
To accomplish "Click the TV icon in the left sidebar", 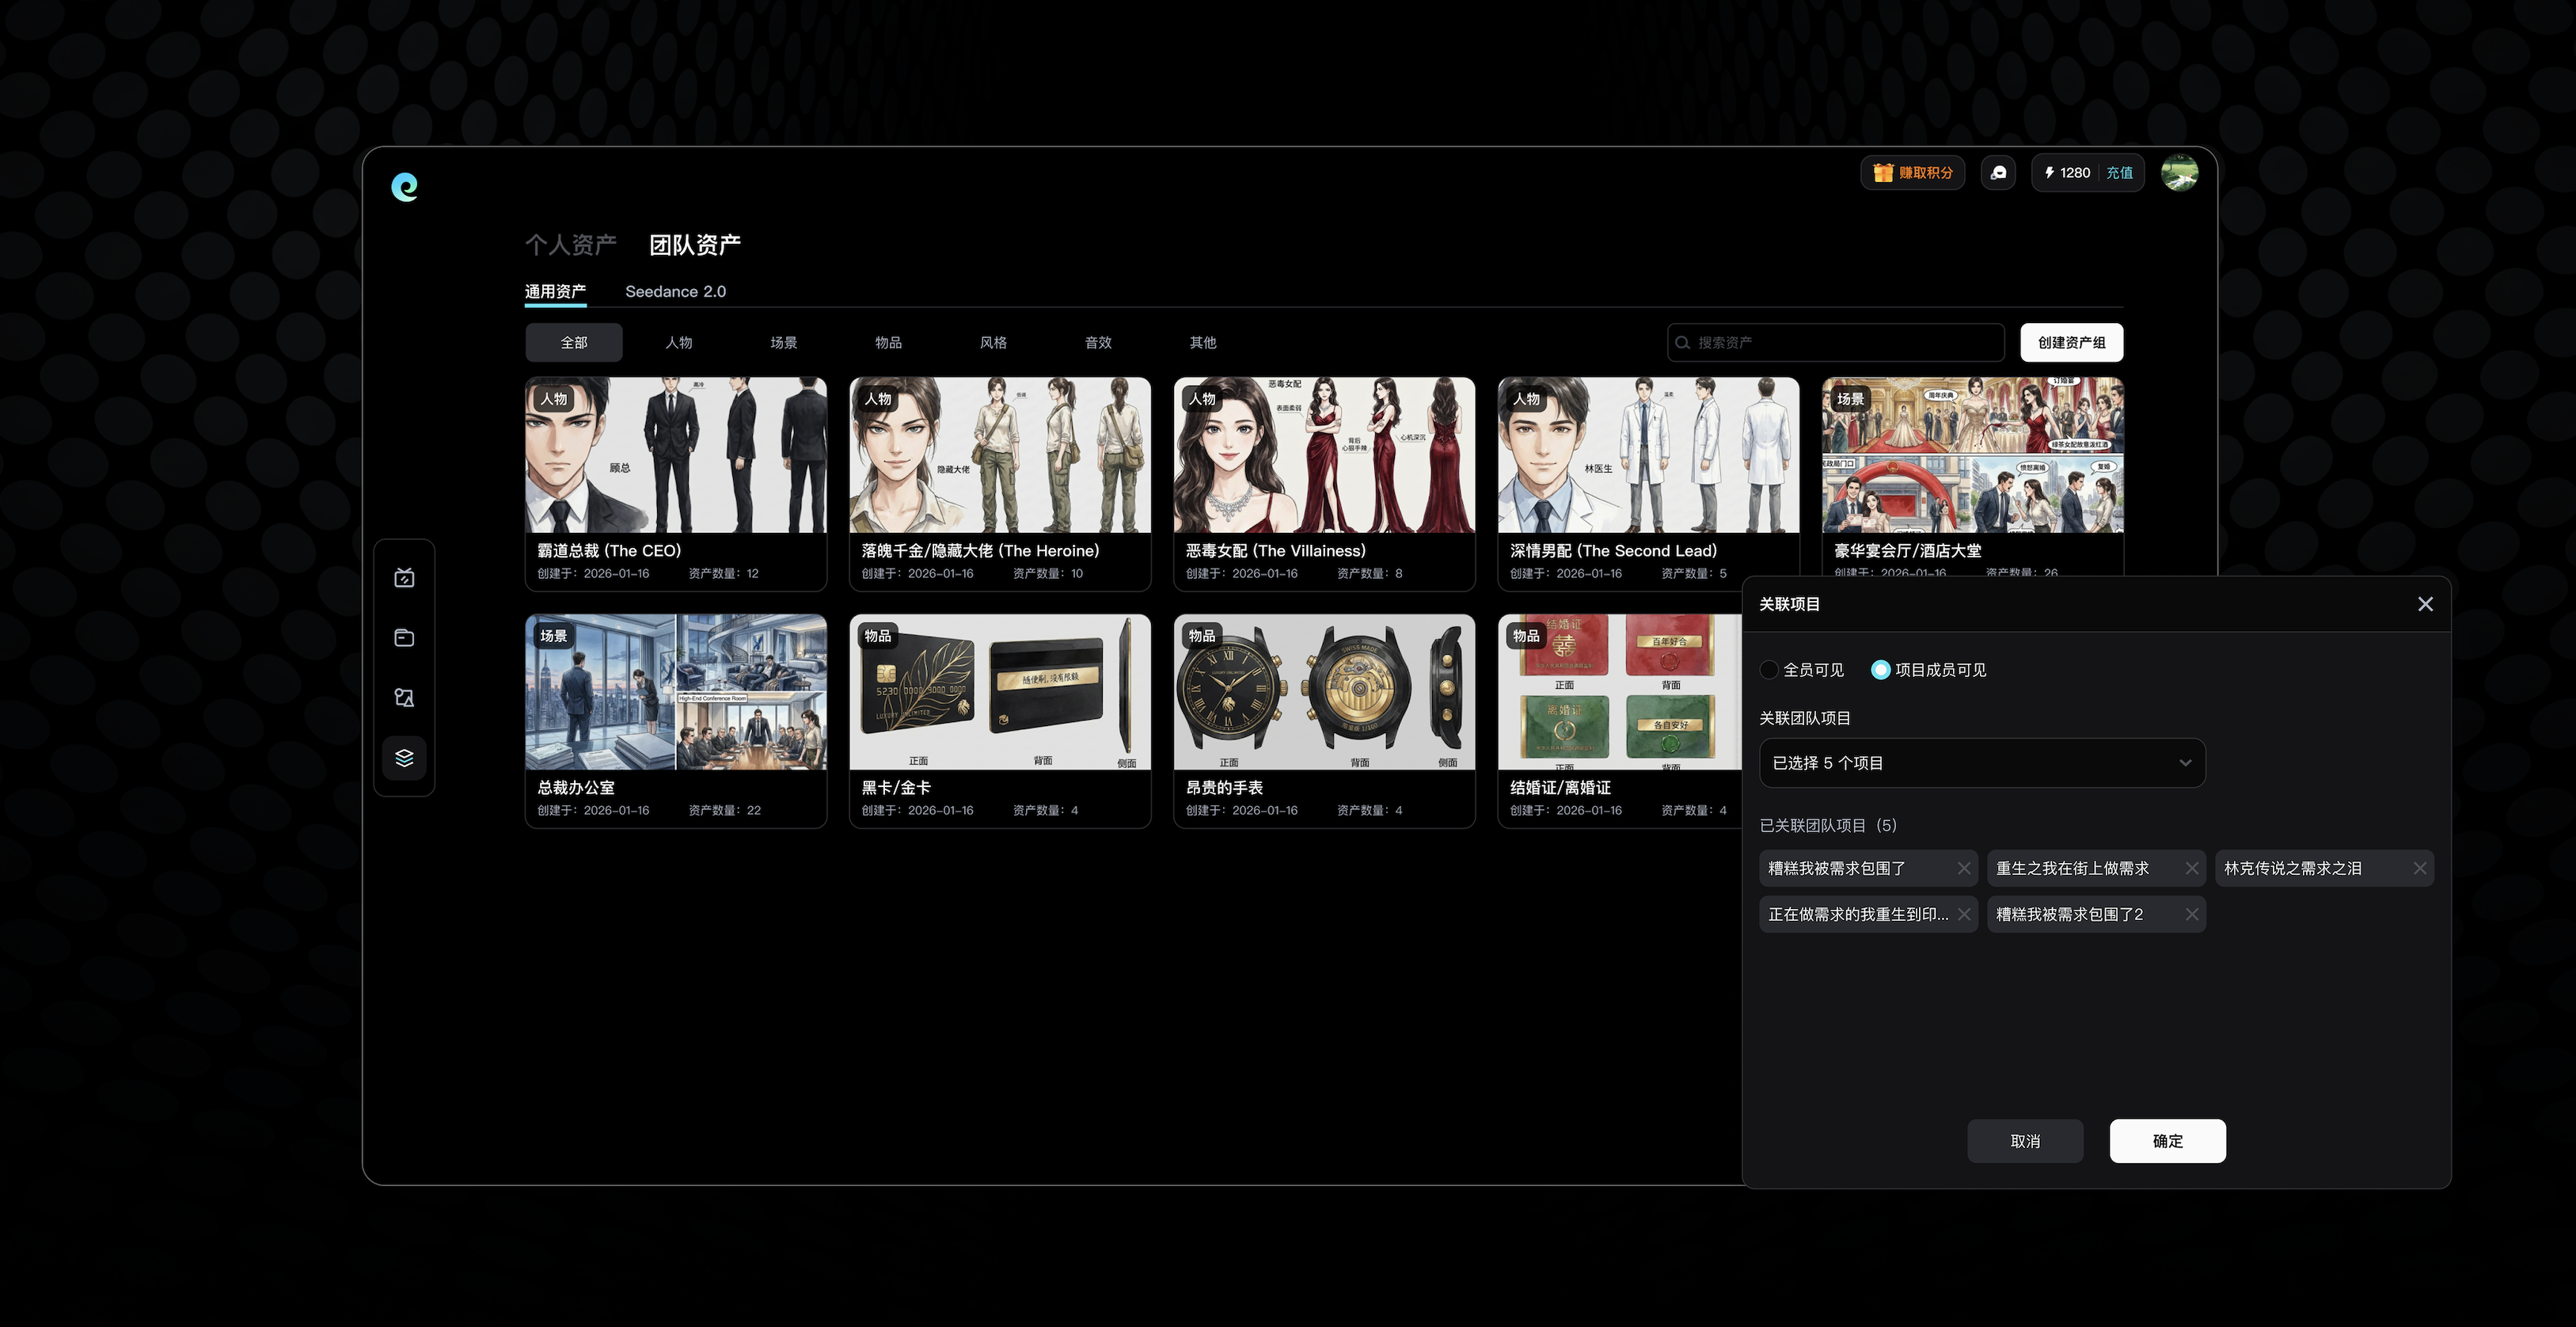I will [x=404, y=578].
